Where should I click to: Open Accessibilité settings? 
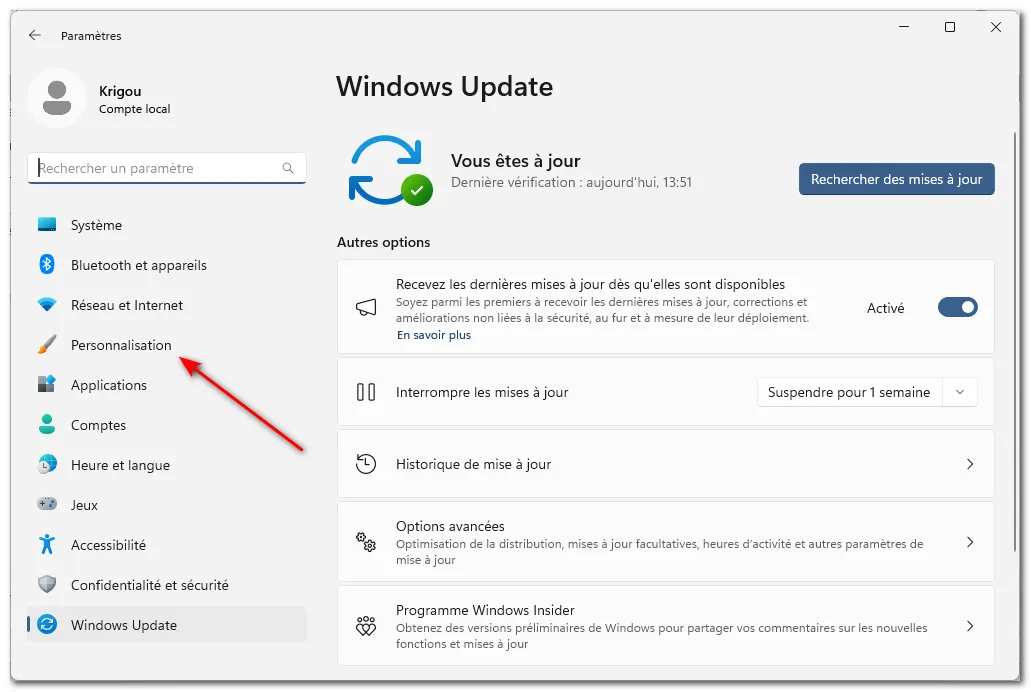click(x=167, y=545)
